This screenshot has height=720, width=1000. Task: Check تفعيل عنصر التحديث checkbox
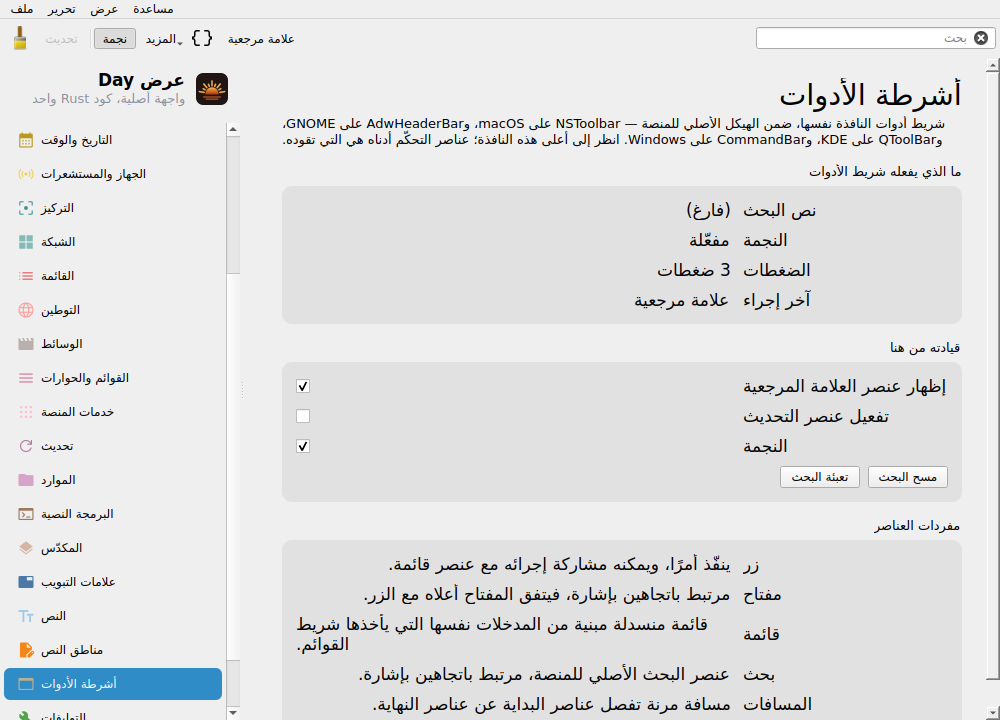(303, 416)
